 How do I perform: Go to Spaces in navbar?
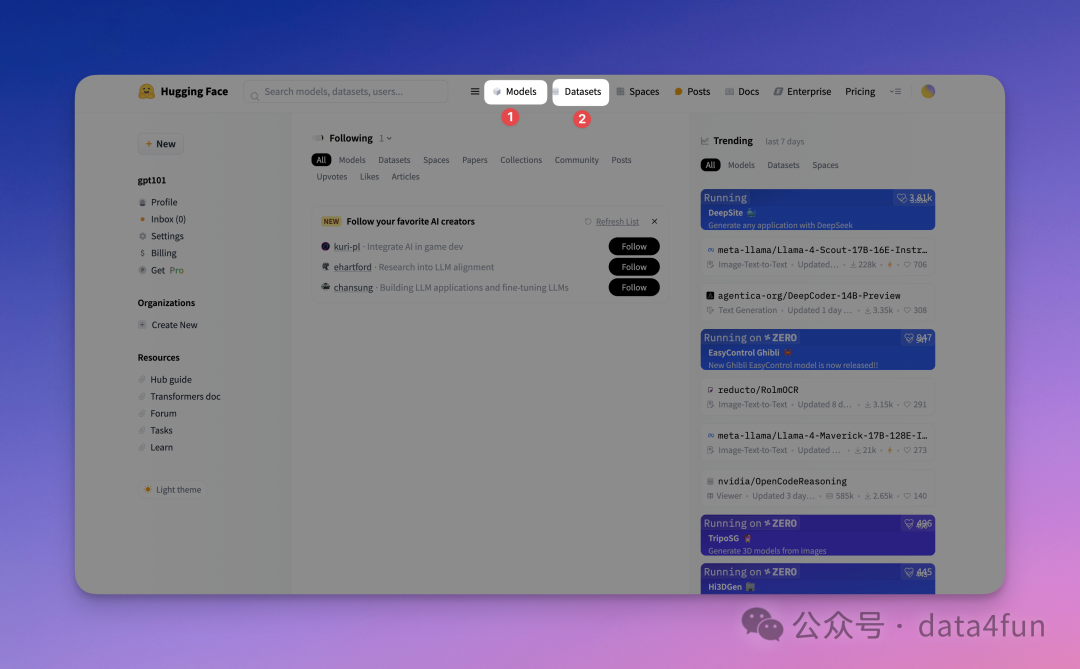point(638,92)
